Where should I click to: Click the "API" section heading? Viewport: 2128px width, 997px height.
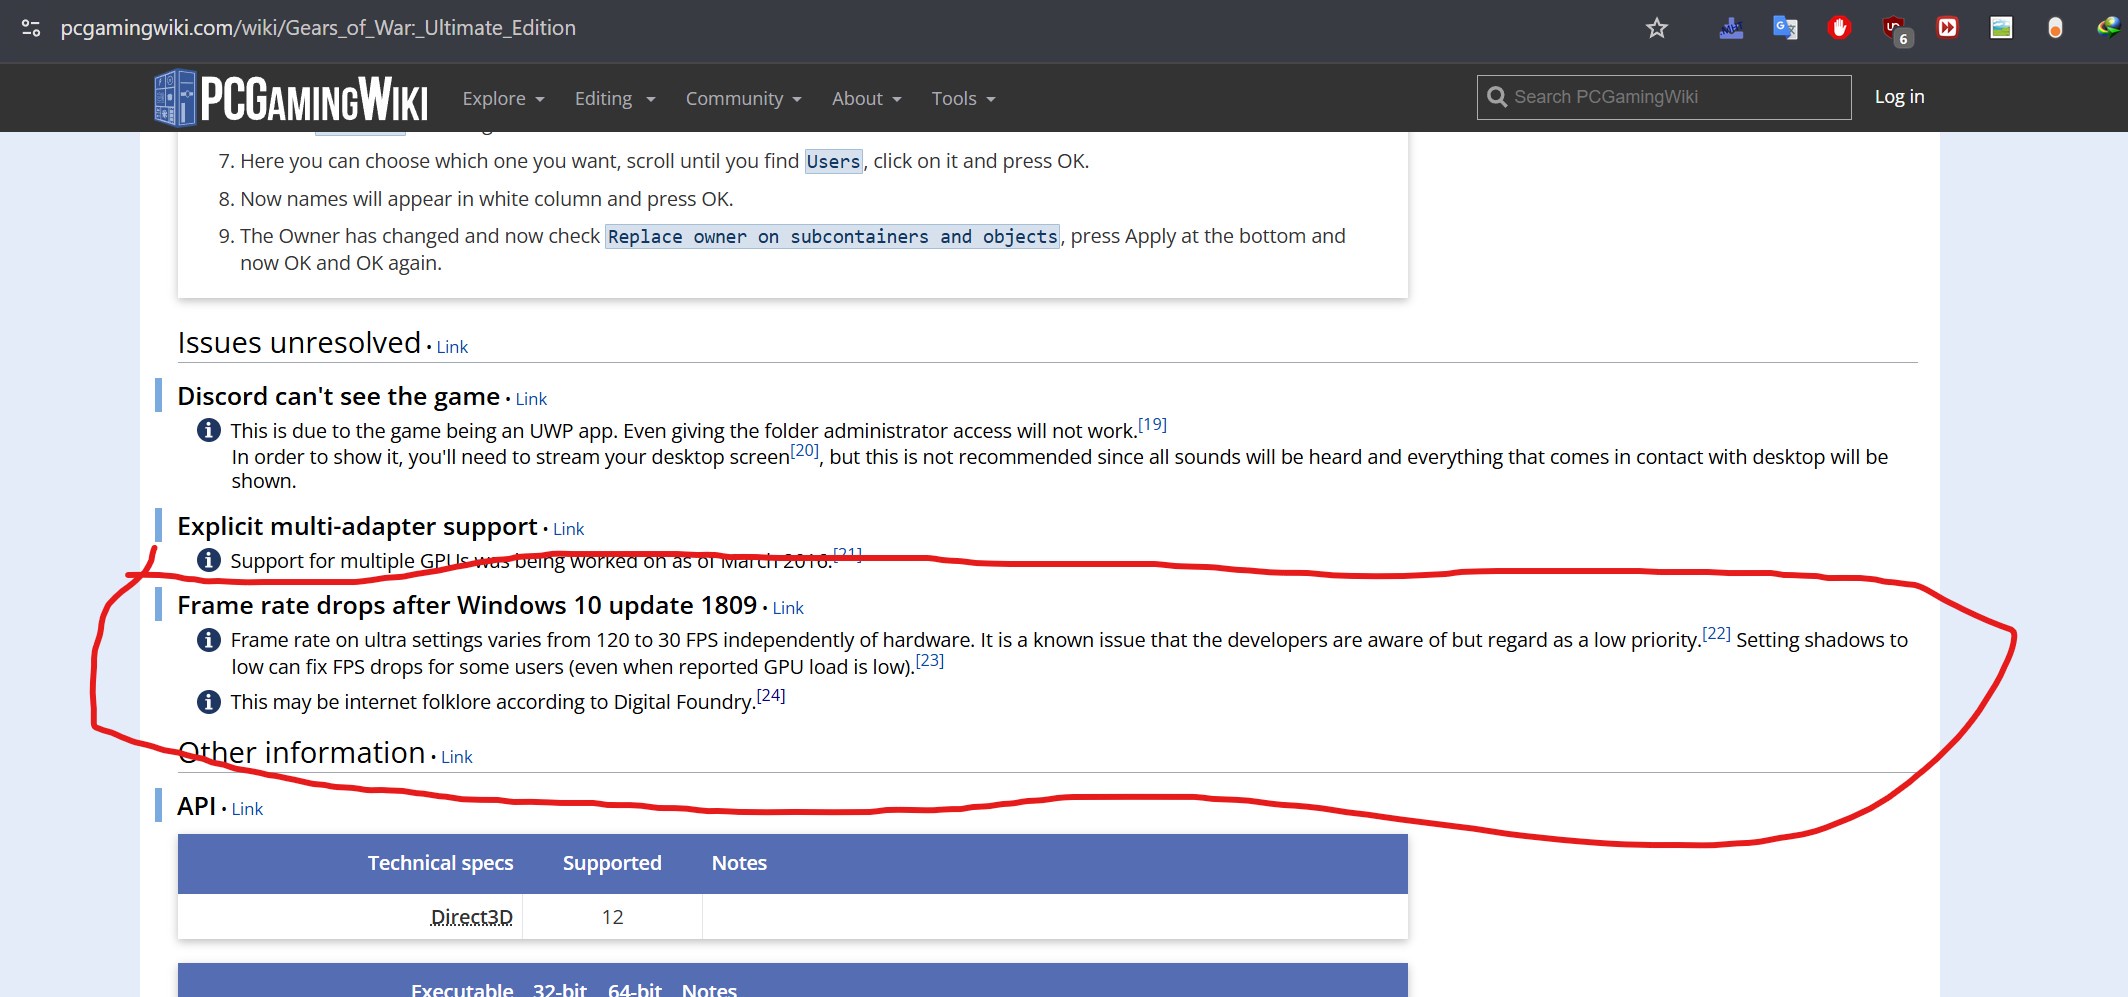coord(196,806)
